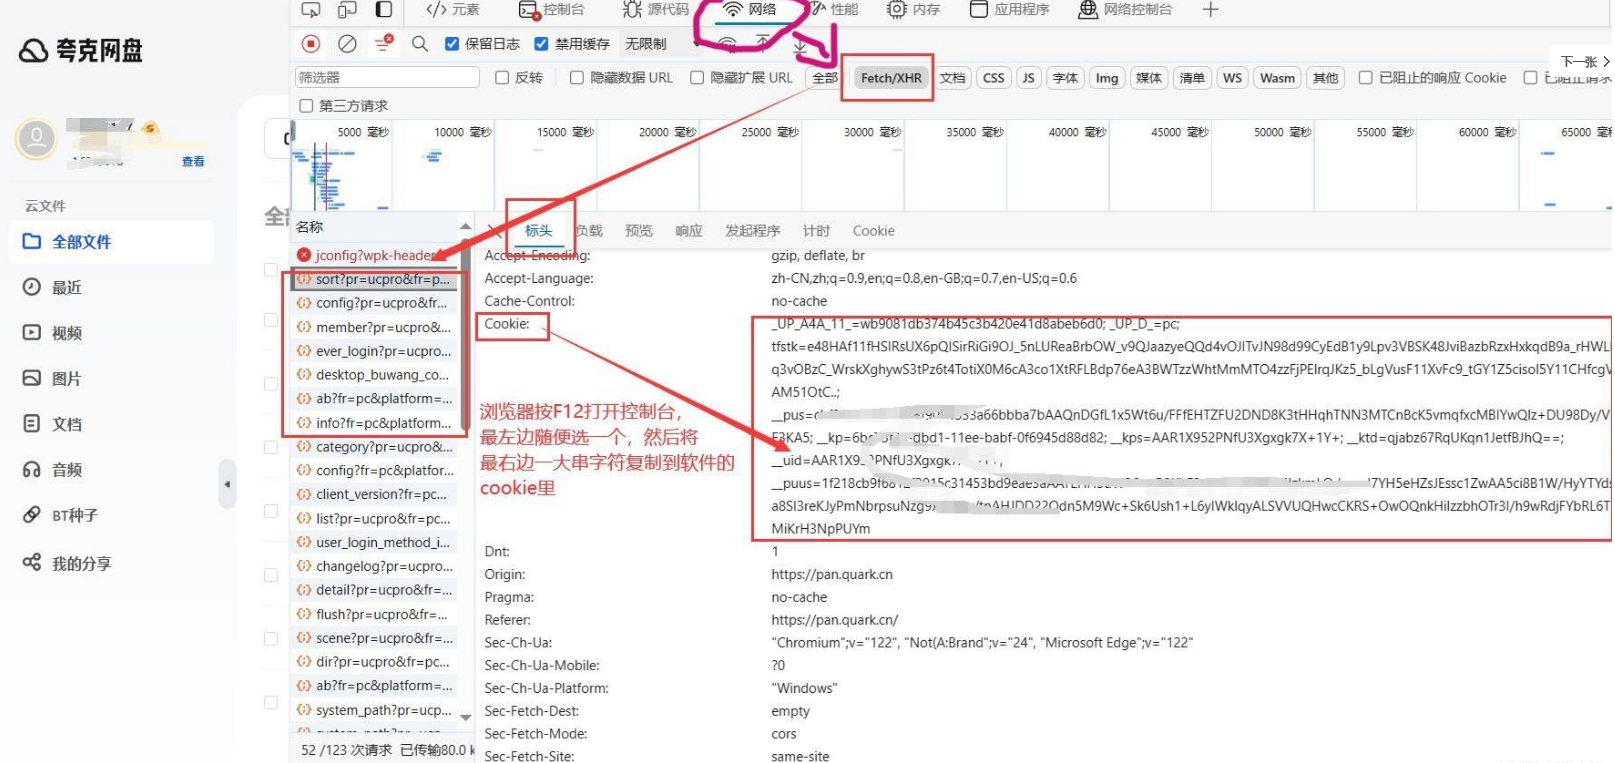
Task: Click the export HAR download icon
Action: tap(800, 45)
